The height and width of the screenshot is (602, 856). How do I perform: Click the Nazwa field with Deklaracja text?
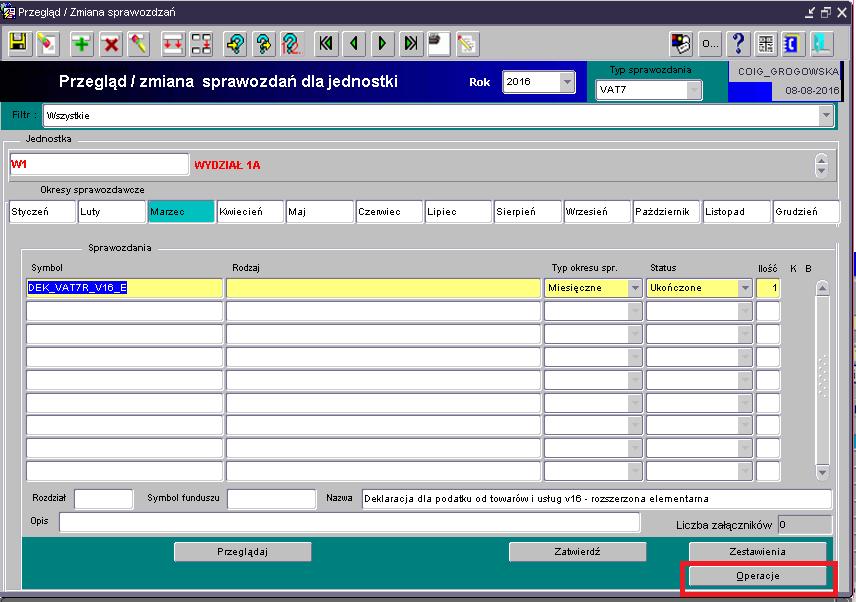(x=597, y=498)
